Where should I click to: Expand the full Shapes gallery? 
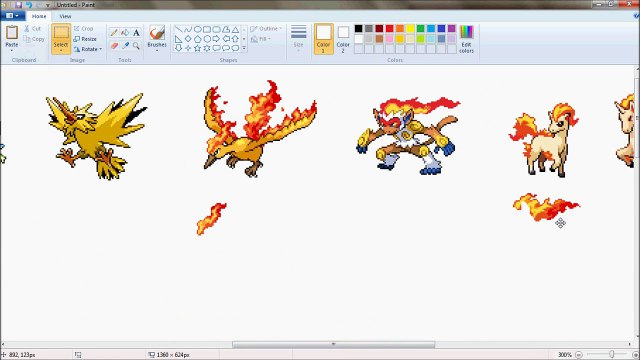[x=244, y=48]
